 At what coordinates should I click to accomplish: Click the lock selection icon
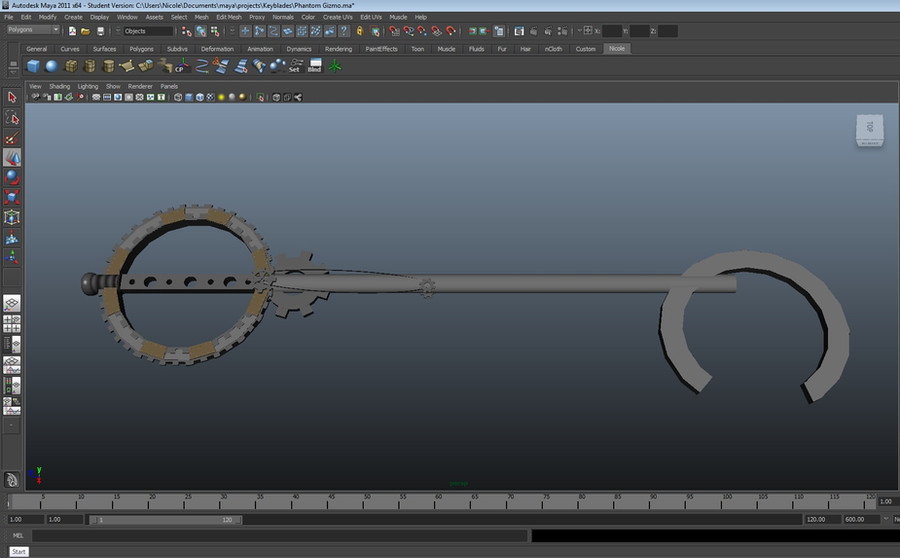pos(360,31)
